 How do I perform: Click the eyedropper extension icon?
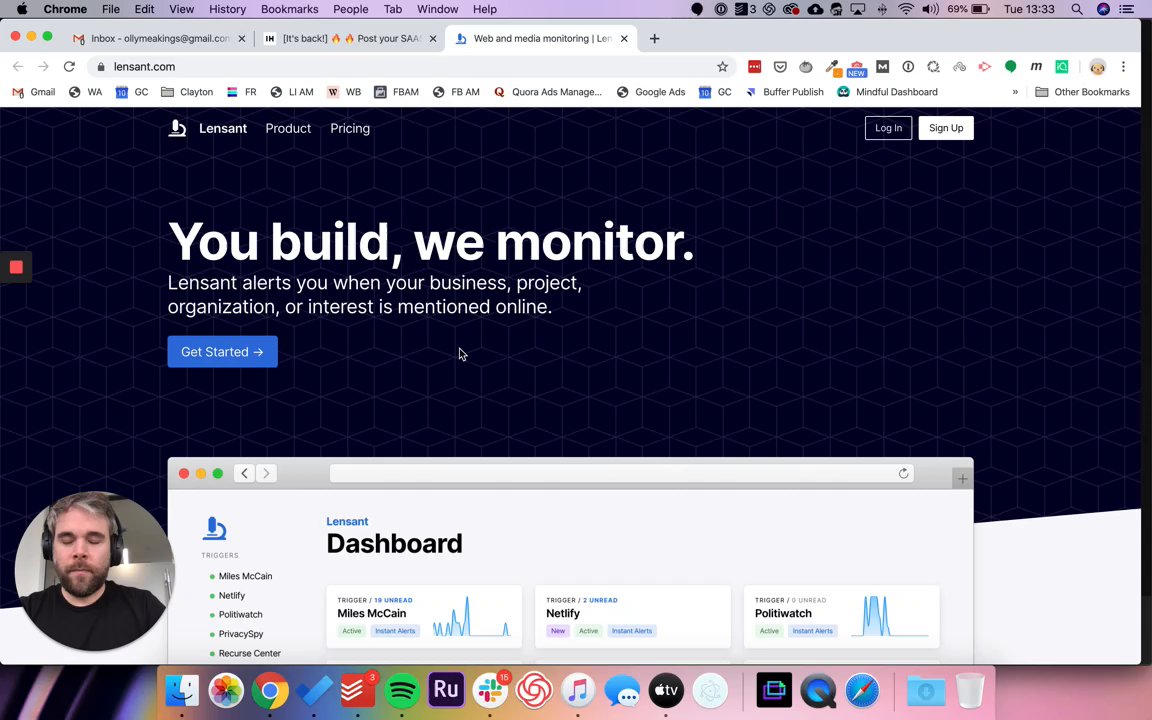point(832,67)
